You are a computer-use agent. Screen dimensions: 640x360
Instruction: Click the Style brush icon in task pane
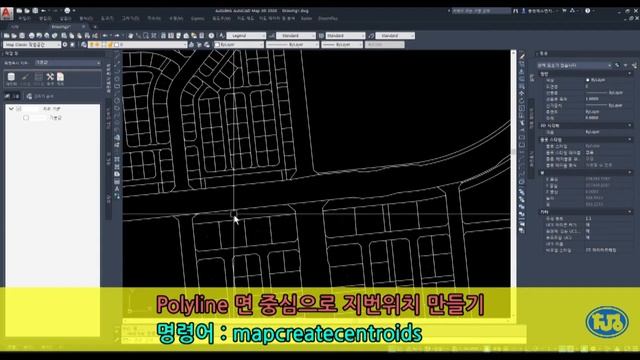(25, 78)
